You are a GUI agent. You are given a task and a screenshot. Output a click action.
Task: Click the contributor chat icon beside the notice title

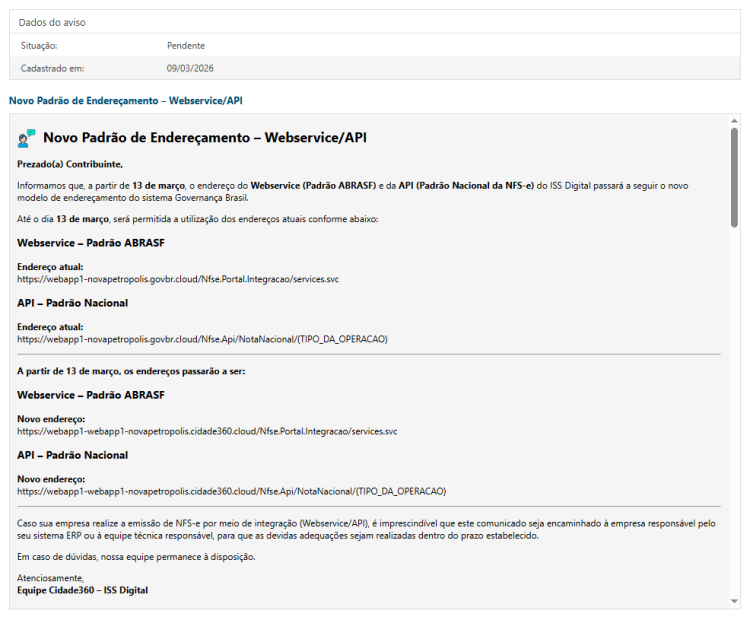(x=26, y=138)
